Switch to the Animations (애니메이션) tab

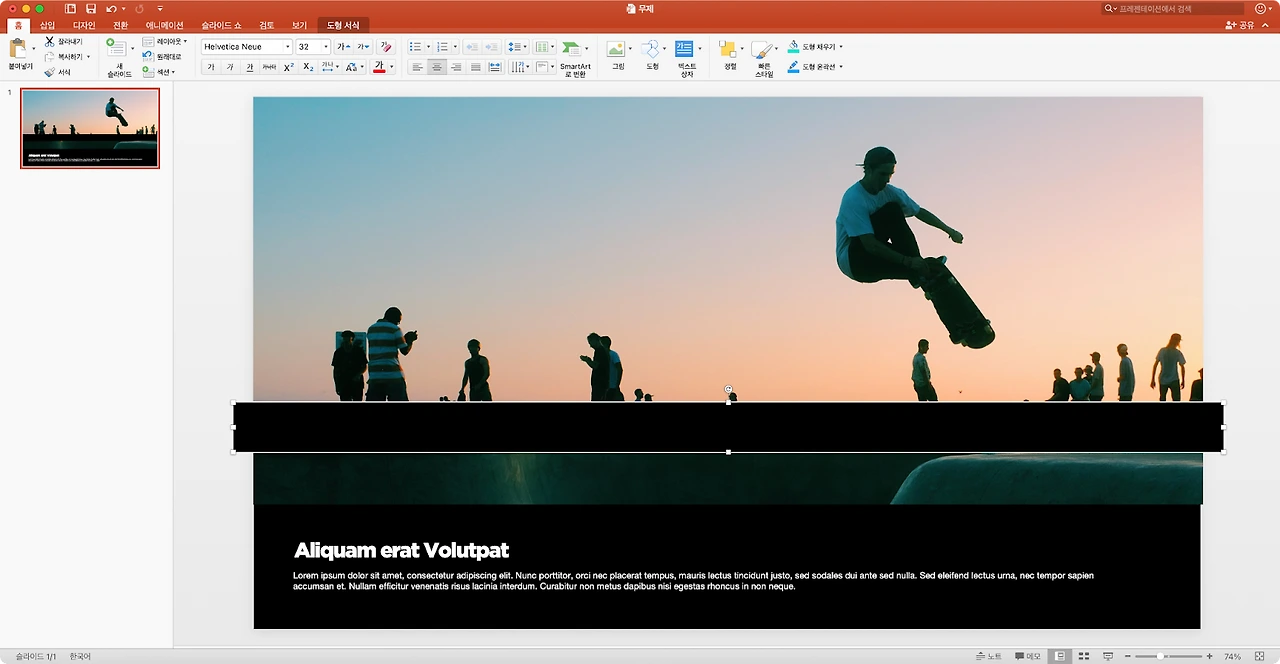[165, 25]
